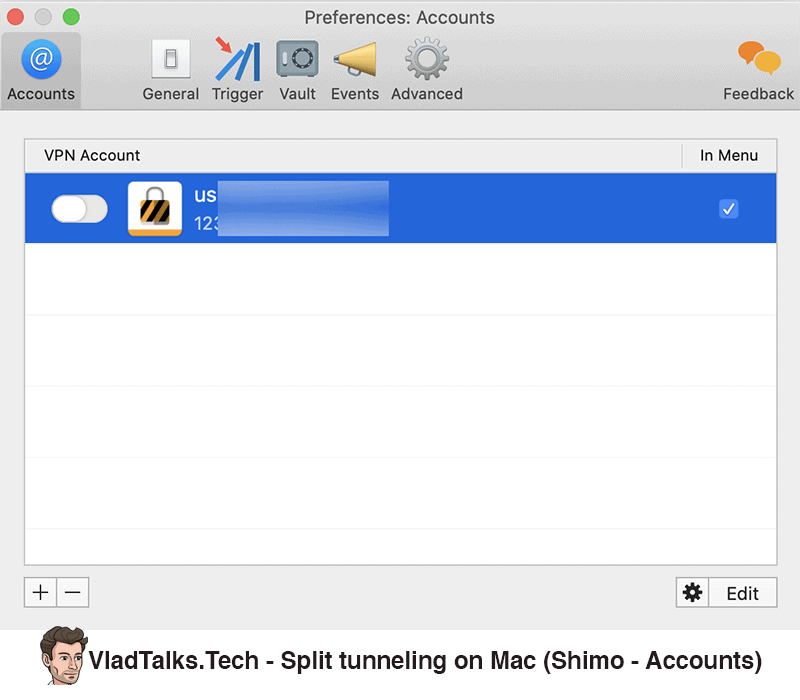
Task: Open the Vault preferences pane
Action: pyautogui.click(x=297, y=70)
